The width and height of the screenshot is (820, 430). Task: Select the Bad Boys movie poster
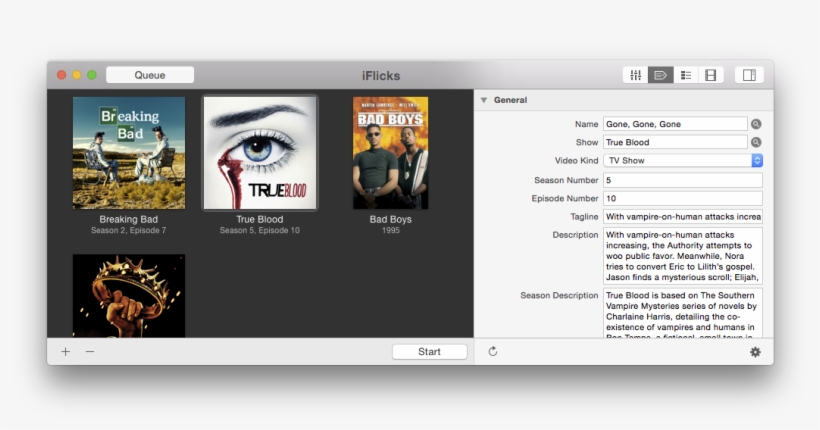pos(390,152)
